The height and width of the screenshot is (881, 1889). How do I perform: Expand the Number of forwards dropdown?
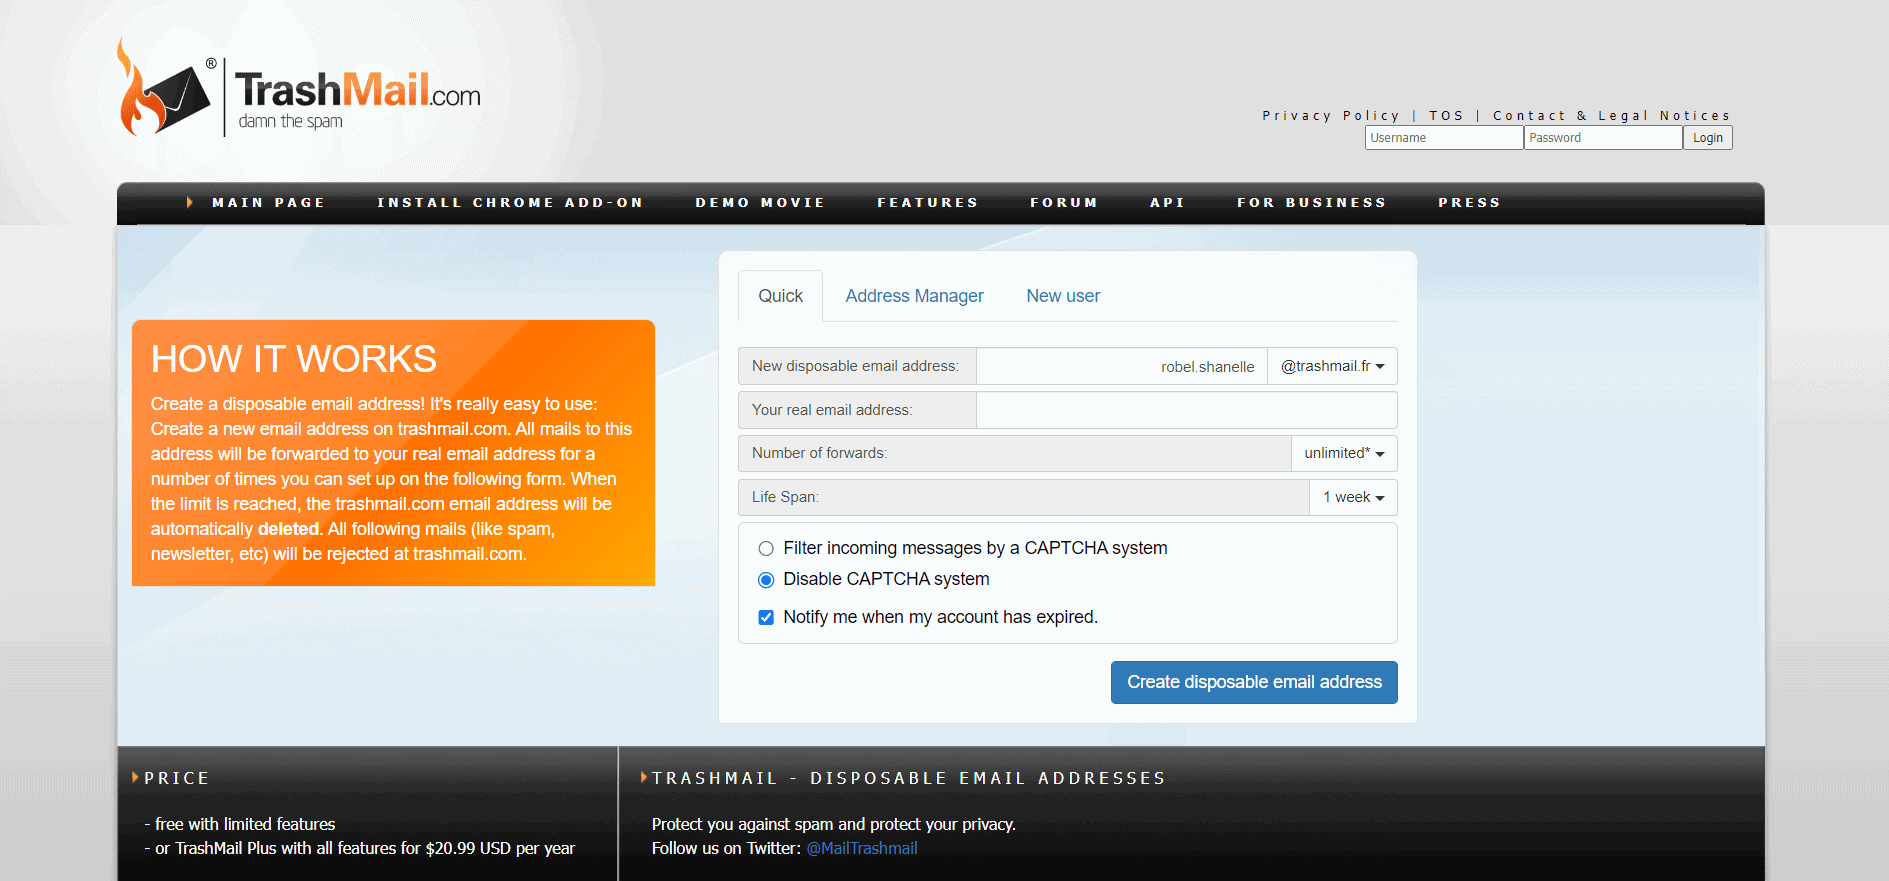point(1343,453)
